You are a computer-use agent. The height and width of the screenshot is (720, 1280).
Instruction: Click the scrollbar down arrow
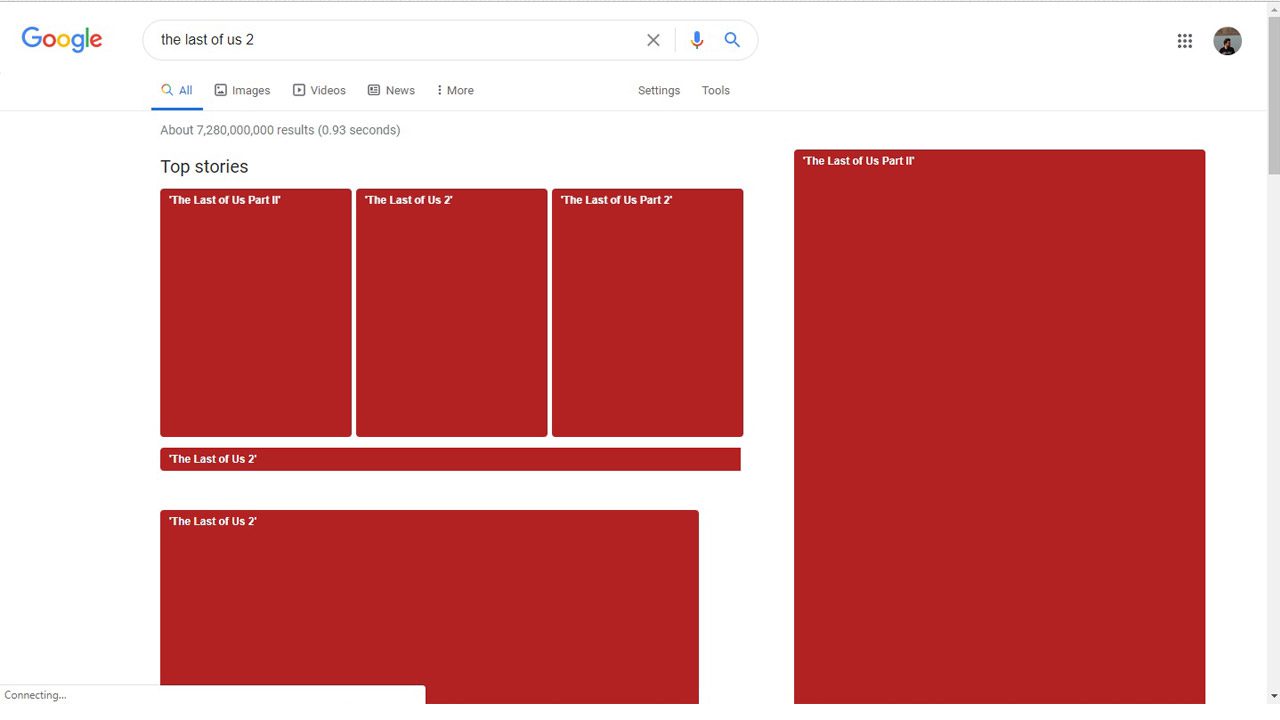tap(1273, 695)
